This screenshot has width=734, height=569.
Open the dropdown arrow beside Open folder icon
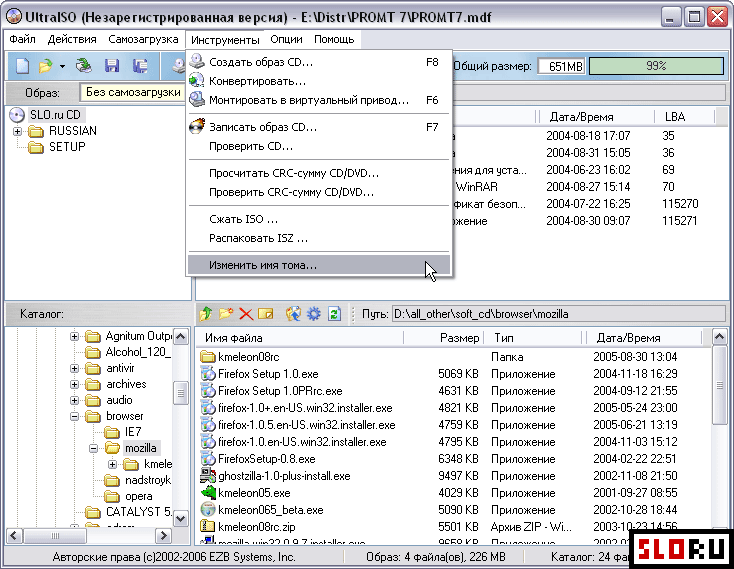pyautogui.click(x=62, y=66)
